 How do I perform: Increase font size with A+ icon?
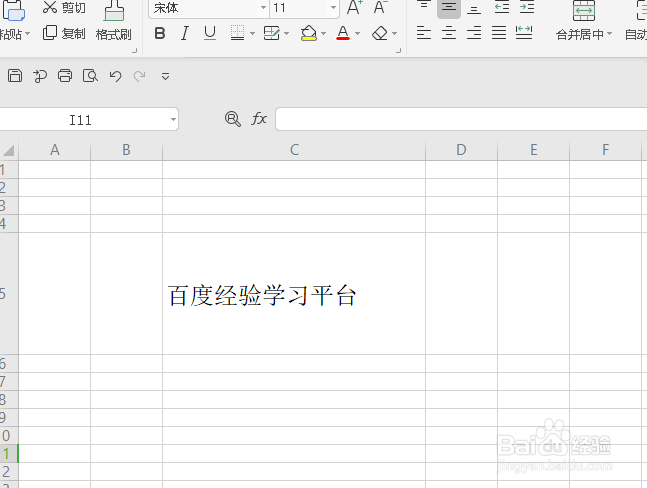pos(354,7)
